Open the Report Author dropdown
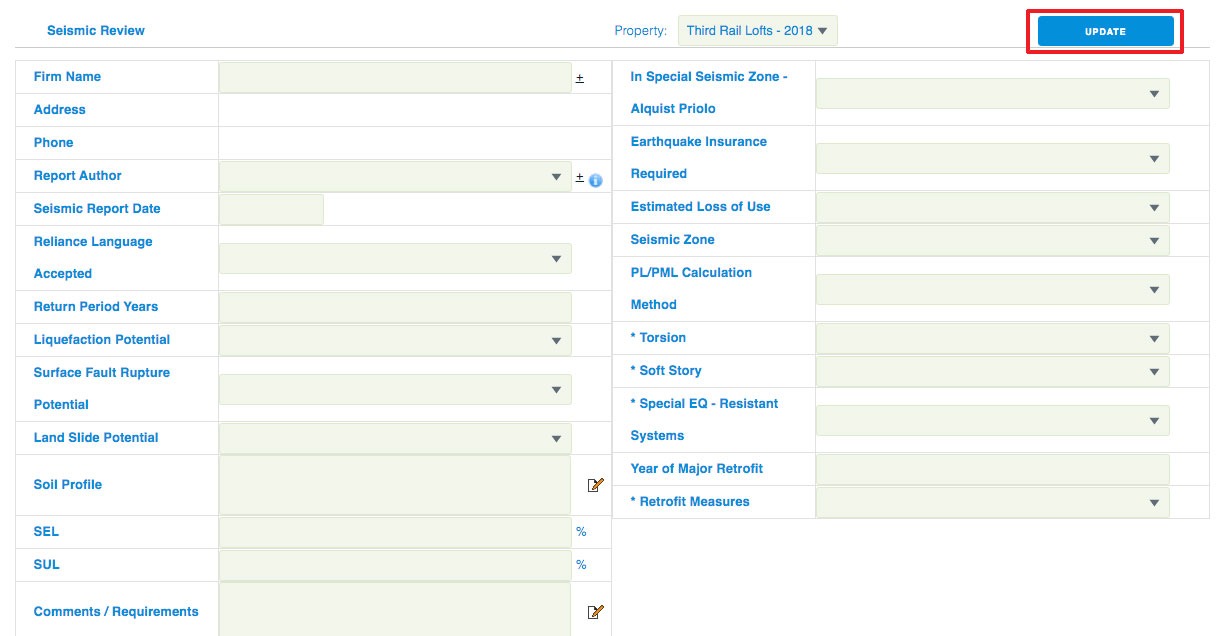 pyautogui.click(x=395, y=176)
